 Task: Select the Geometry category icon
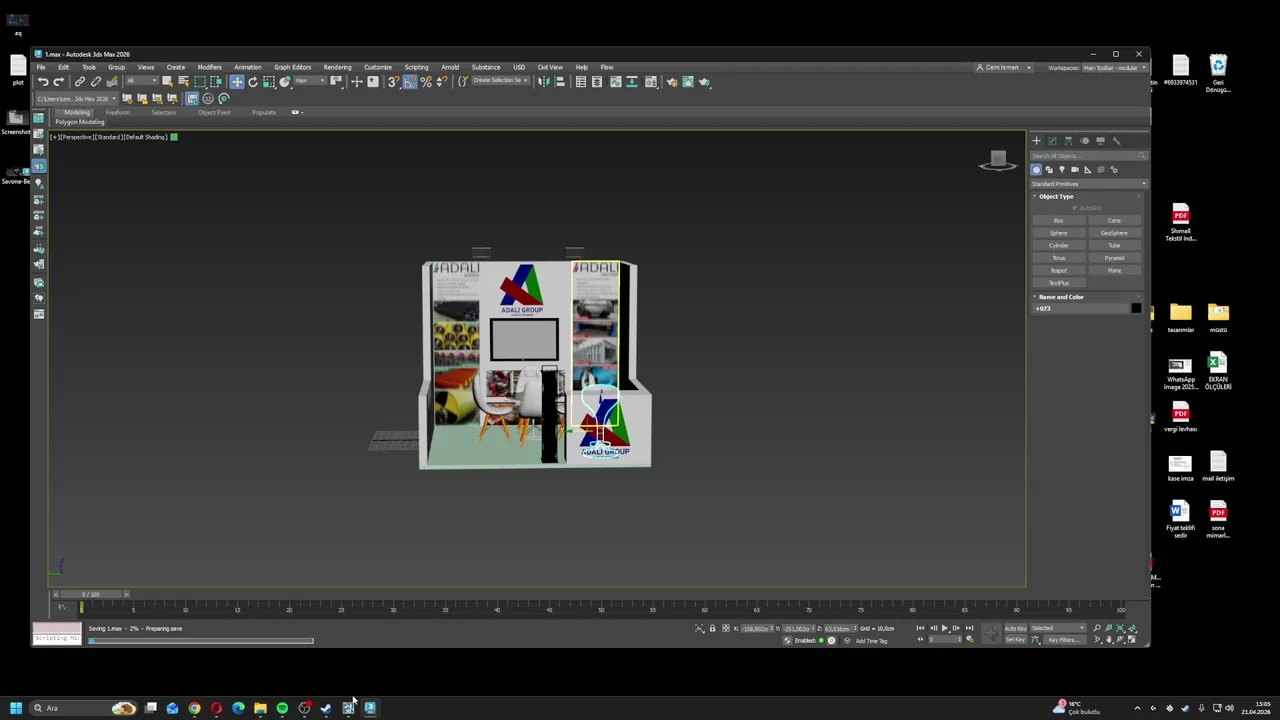point(1036,170)
